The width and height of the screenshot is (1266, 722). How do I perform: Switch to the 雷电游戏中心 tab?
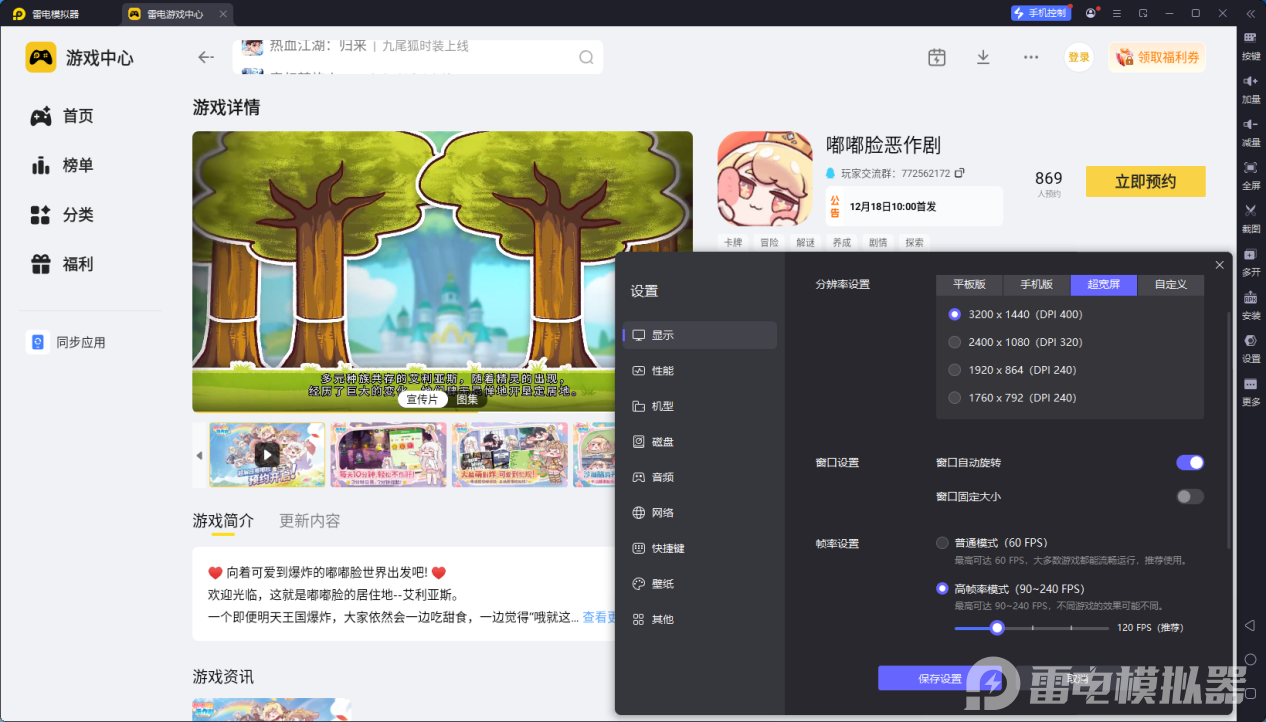(x=177, y=14)
